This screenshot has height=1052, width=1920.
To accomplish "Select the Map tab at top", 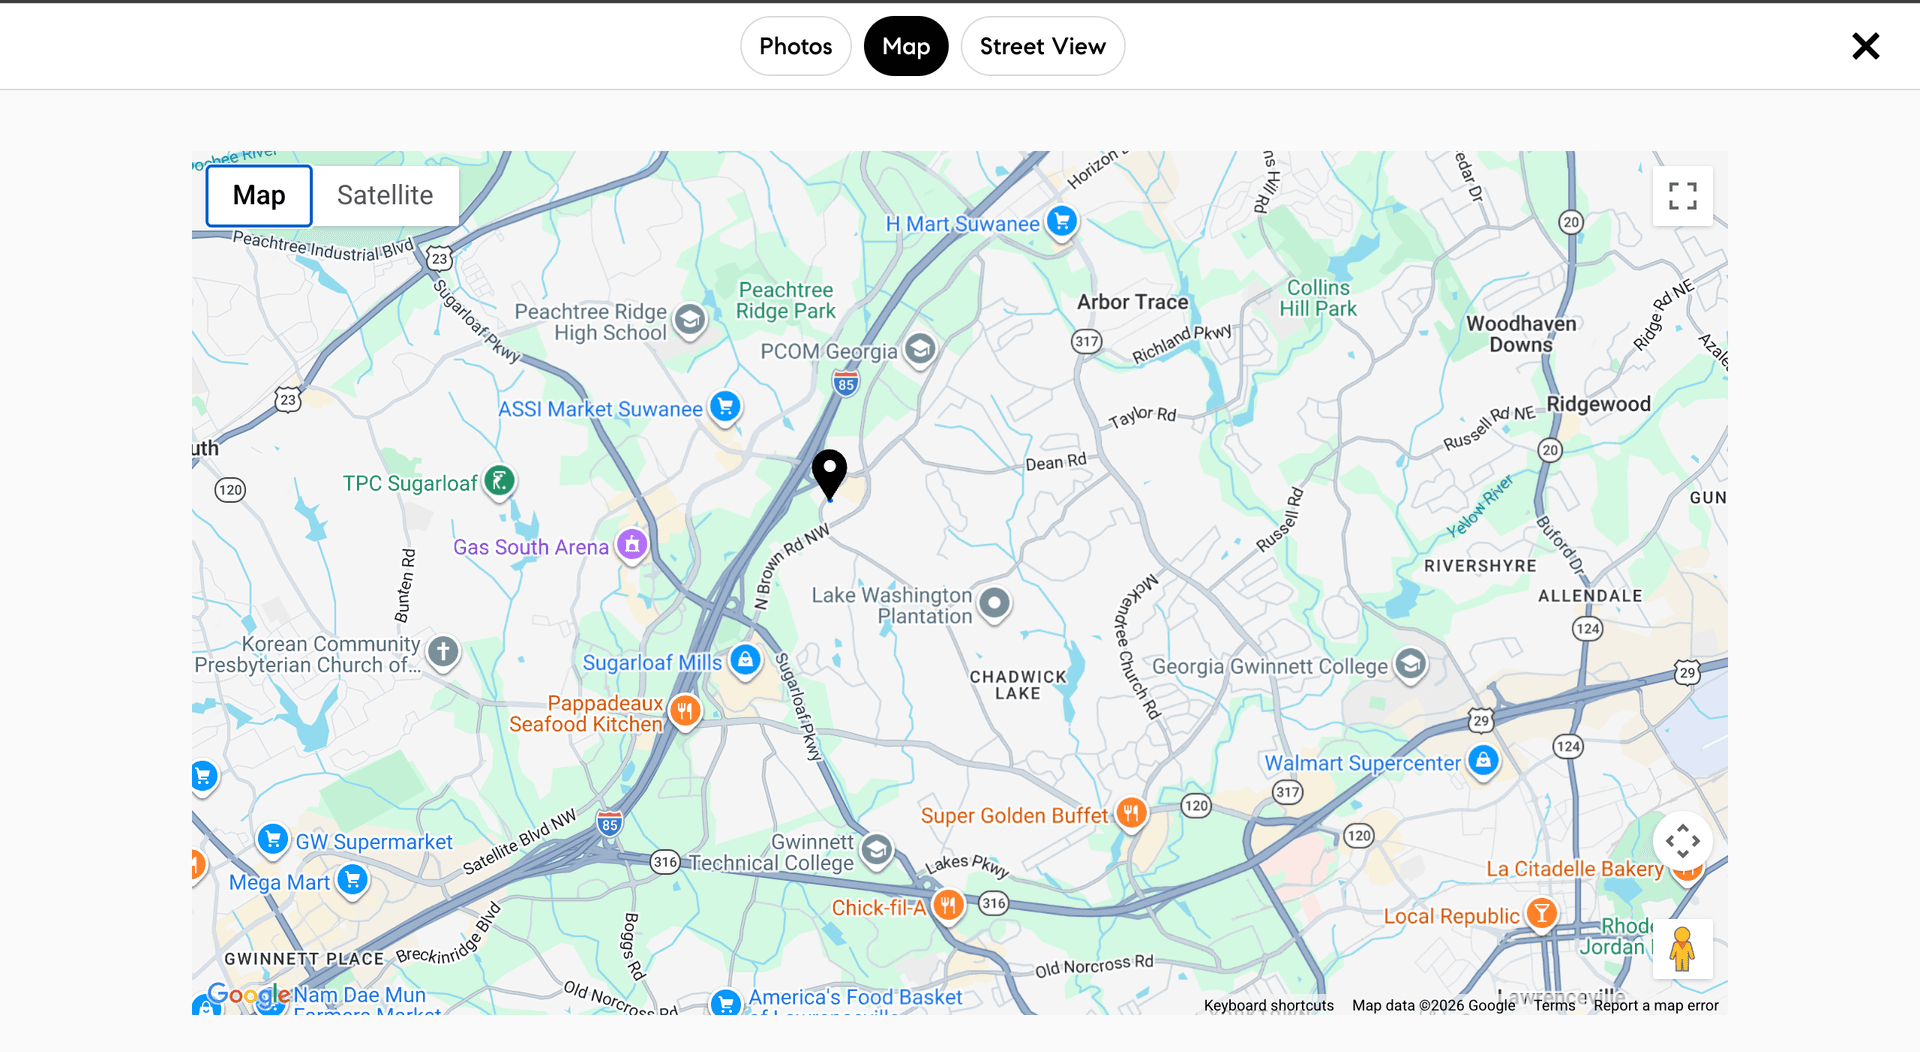I will click(906, 46).
